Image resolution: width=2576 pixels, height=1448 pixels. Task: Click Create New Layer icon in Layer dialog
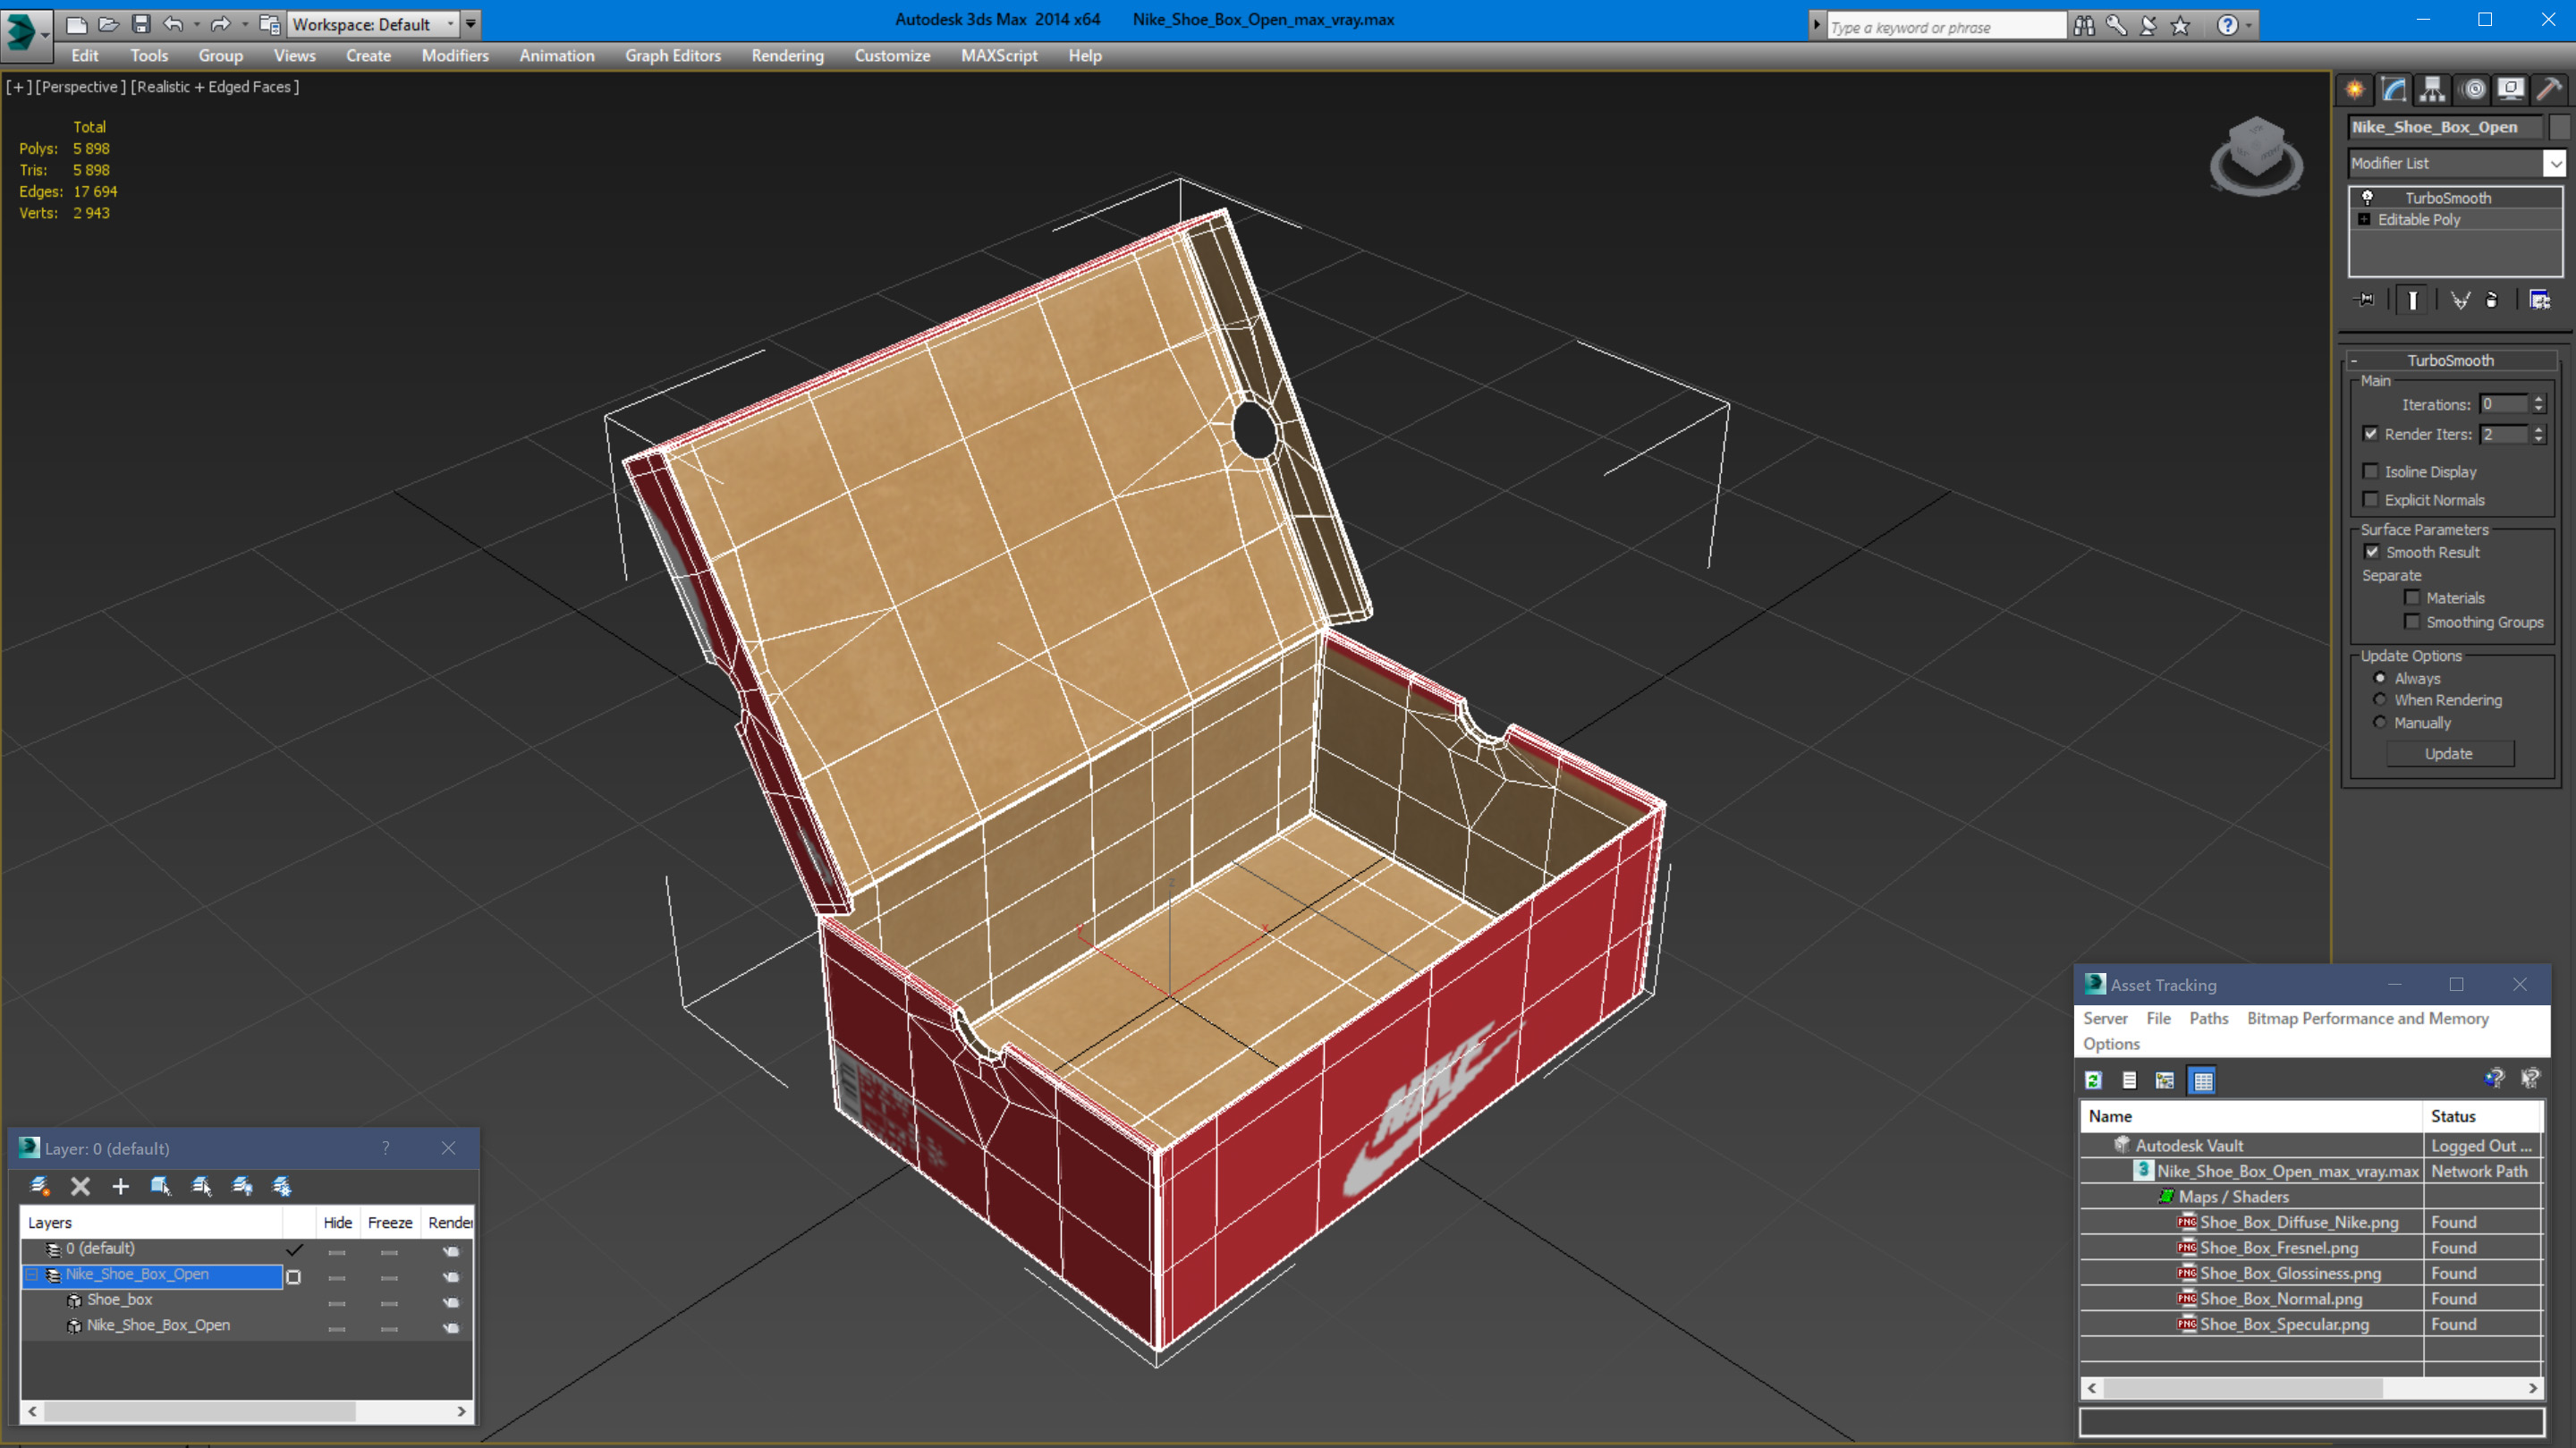(x=40, y=1186)
